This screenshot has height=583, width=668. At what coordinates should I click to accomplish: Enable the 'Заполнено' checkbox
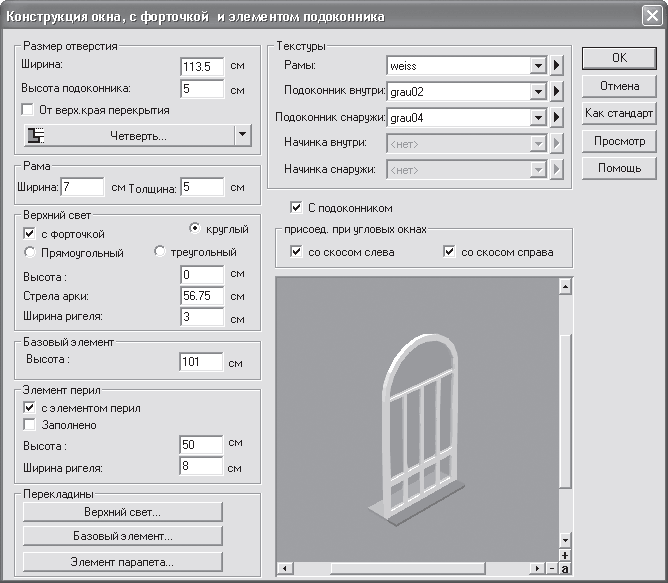29,424
